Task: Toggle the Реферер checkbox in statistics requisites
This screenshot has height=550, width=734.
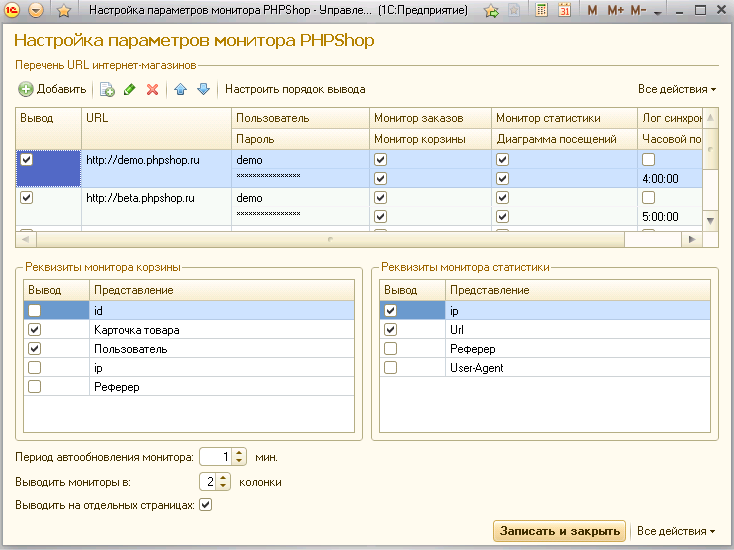Action: point(391,349)
